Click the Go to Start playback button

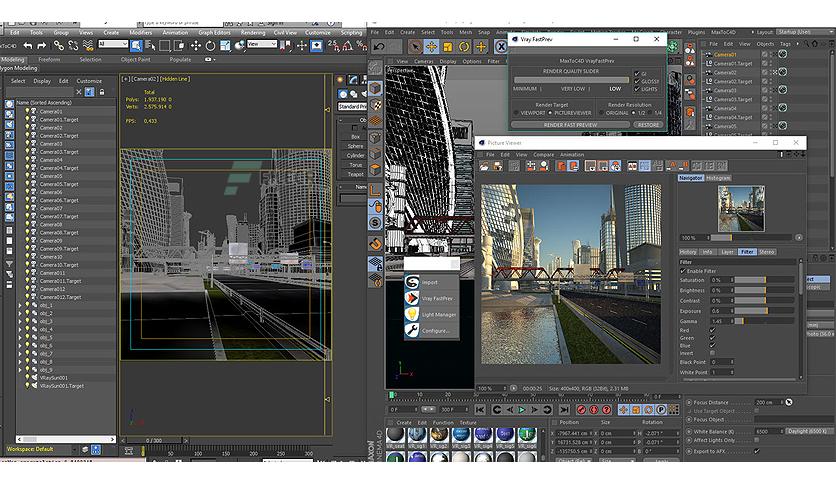pos(480,409)
